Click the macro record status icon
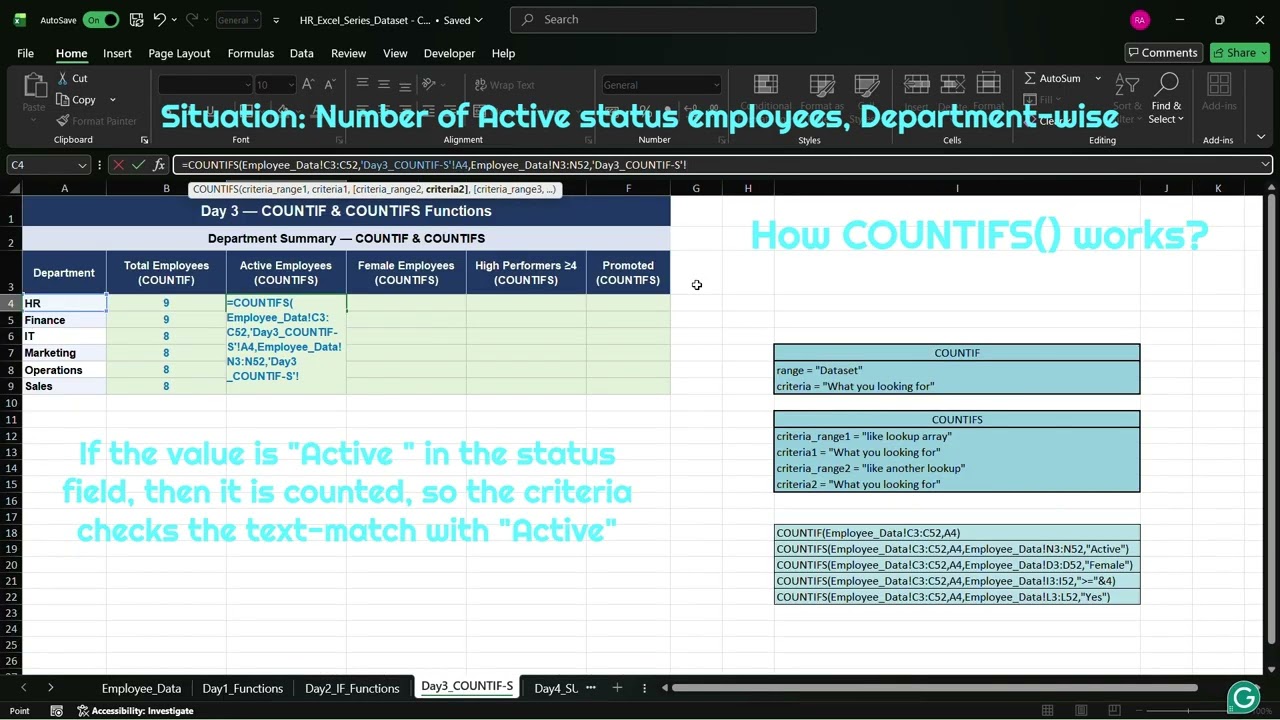The image size is (1280, 720). [x=57, y=711]
